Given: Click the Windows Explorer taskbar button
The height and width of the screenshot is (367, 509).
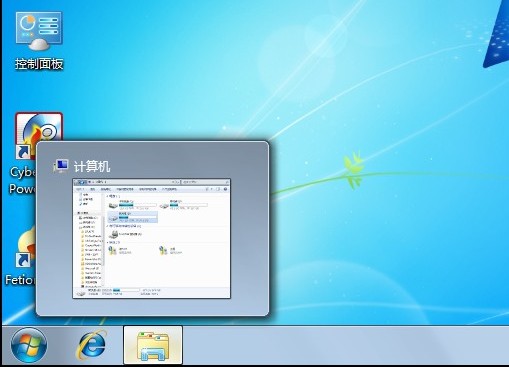Looking at the screenshot, I should (x=153, y=345).
